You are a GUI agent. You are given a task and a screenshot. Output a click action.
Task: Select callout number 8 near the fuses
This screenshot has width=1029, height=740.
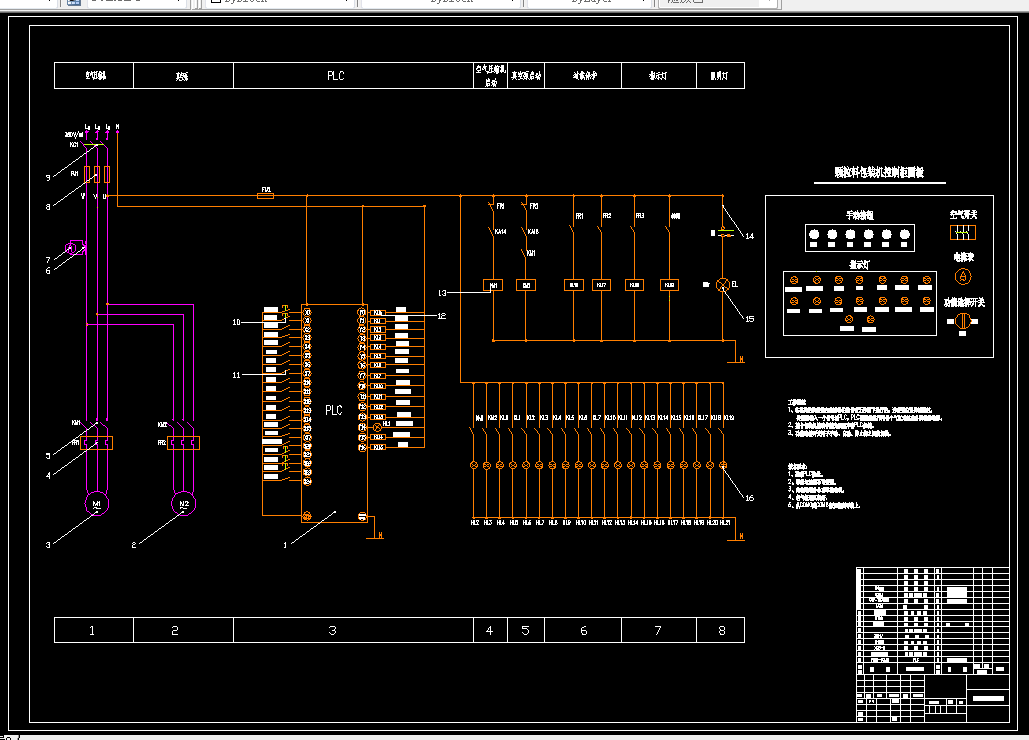click(48, 207)
